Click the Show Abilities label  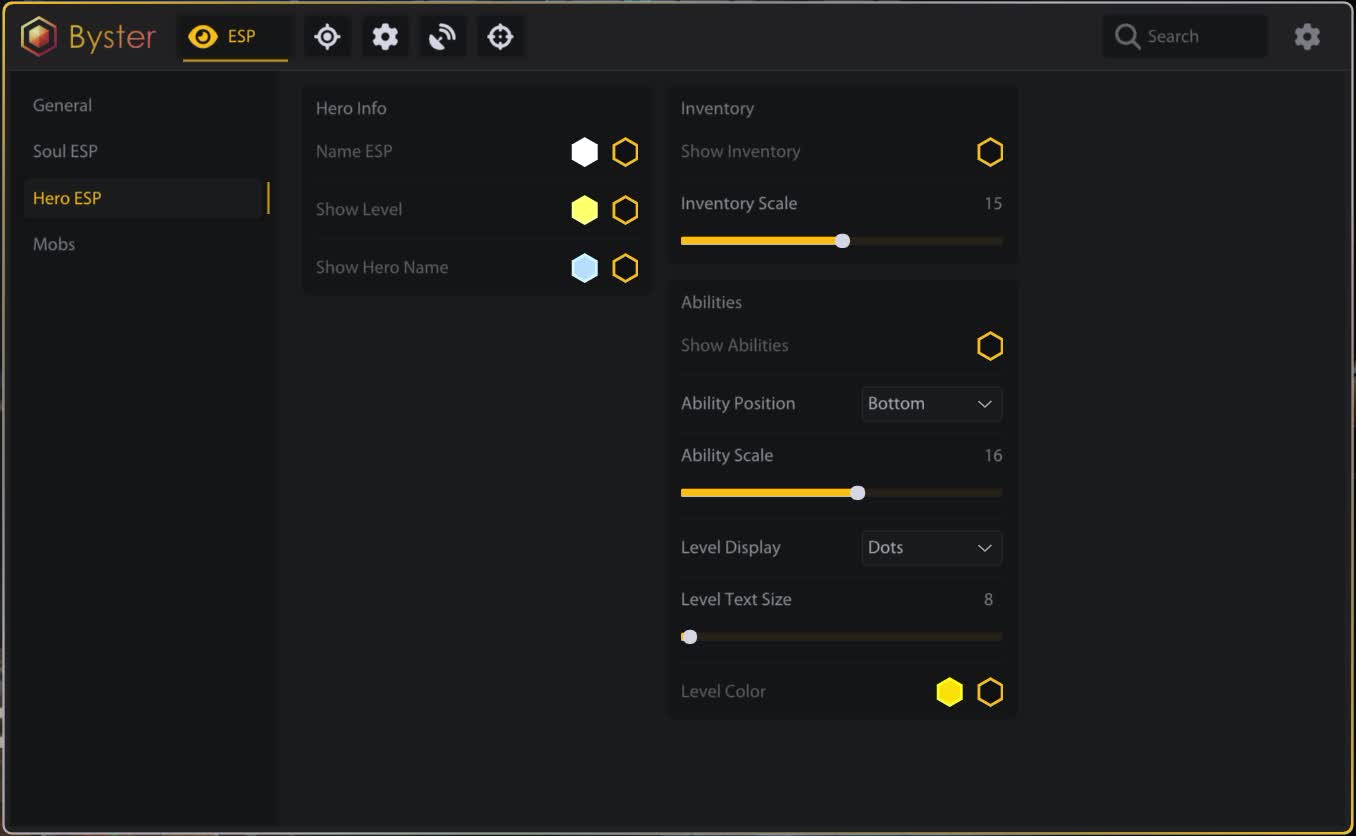[x=734, y=346]
